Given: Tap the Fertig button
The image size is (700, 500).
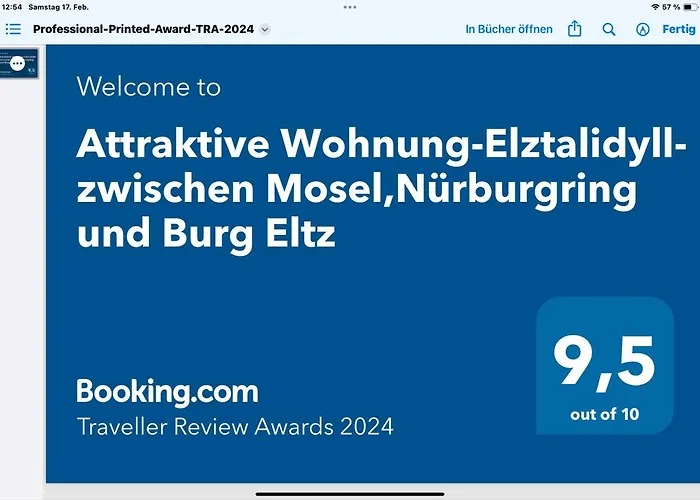Looking at the screenshot, I should [679, 29].
